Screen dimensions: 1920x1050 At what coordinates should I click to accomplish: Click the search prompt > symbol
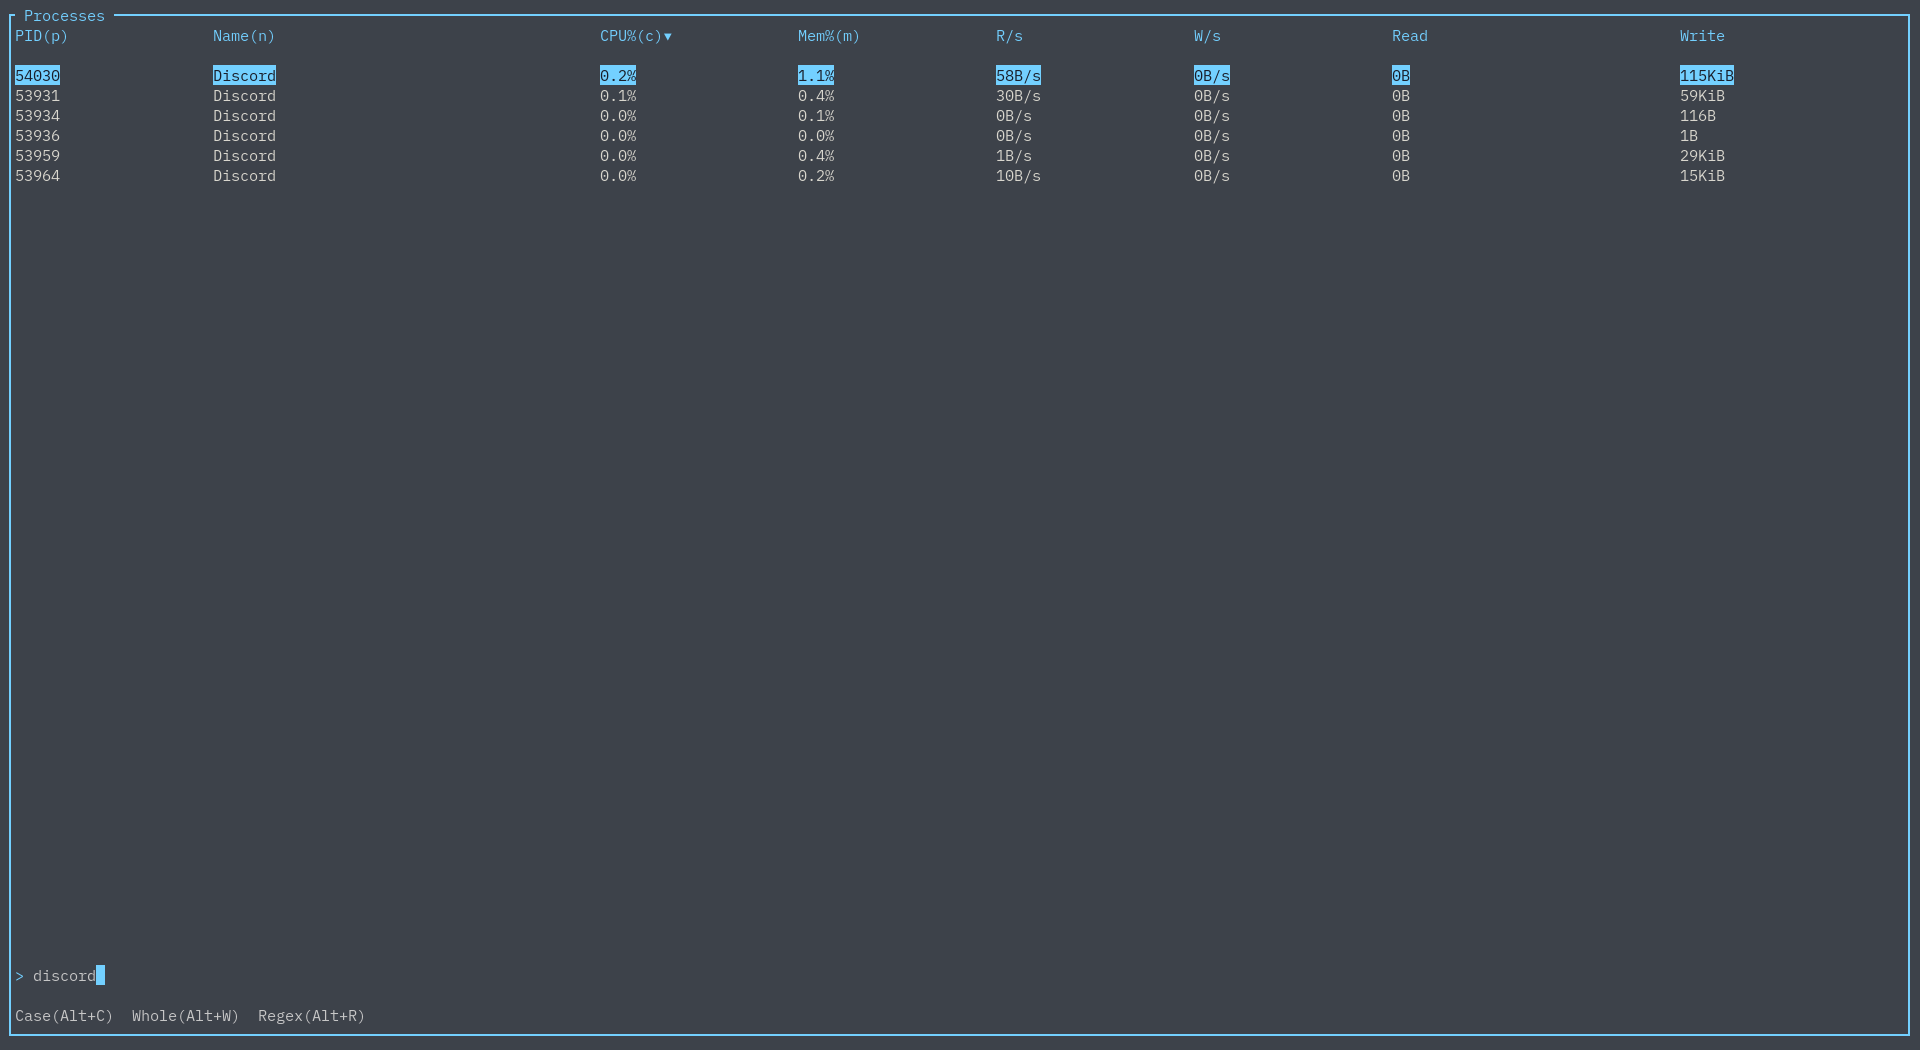(x=19, y=976)
